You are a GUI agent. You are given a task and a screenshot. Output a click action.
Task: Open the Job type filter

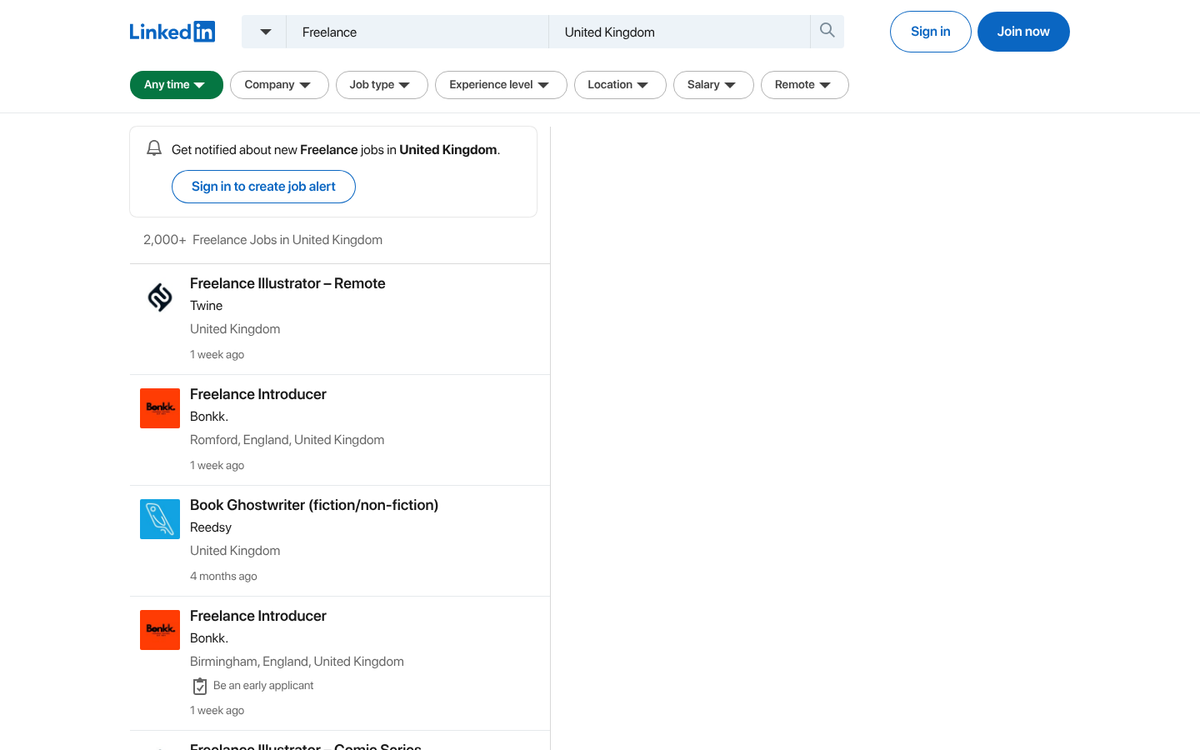coord(381,85)
